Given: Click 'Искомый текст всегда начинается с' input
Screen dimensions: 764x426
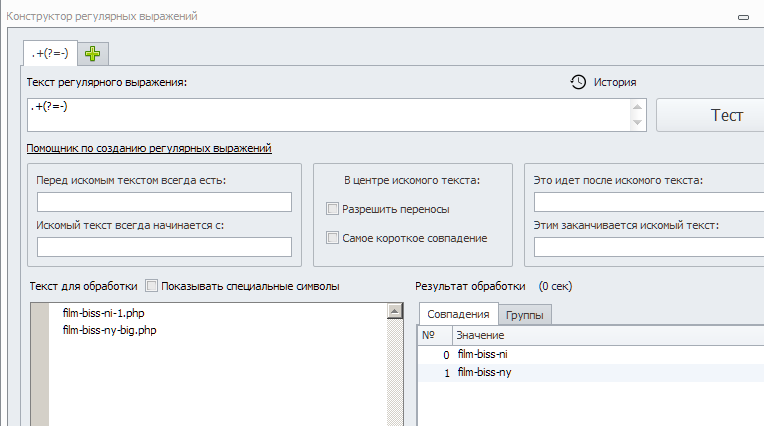Looking at the screenshot, I should click(164, 247).
